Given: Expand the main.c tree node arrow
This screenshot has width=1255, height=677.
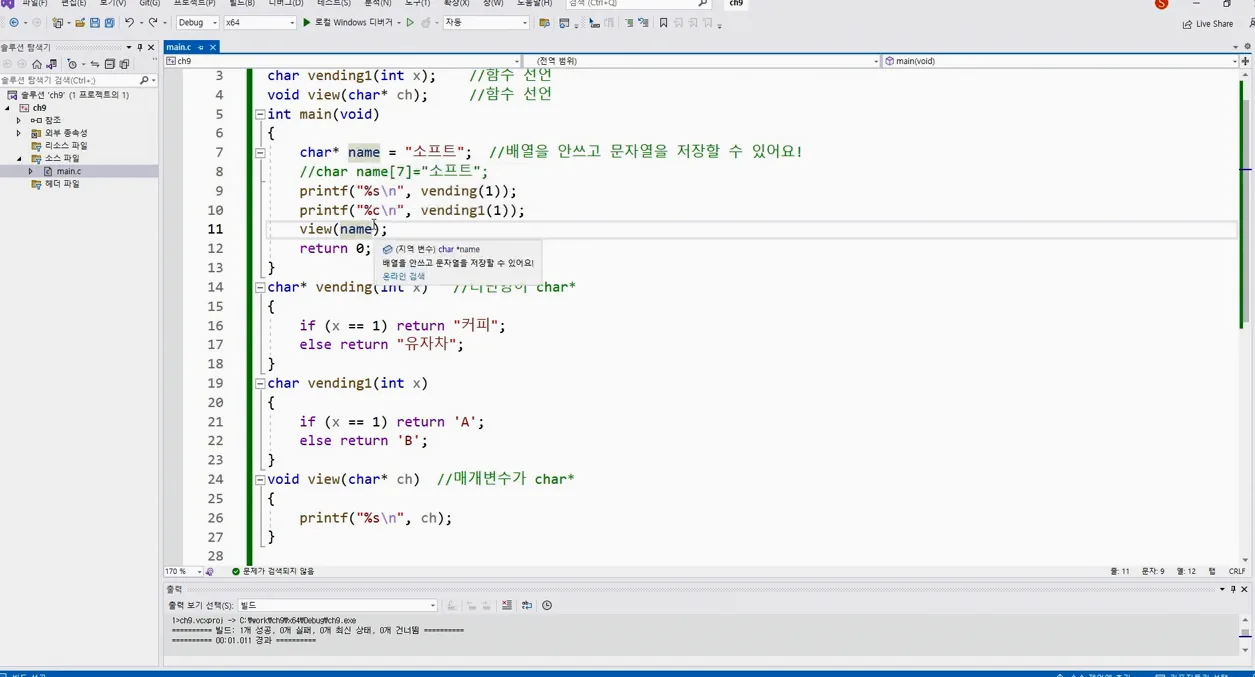Looking at the screenshot, I should [x=30, y=171].
